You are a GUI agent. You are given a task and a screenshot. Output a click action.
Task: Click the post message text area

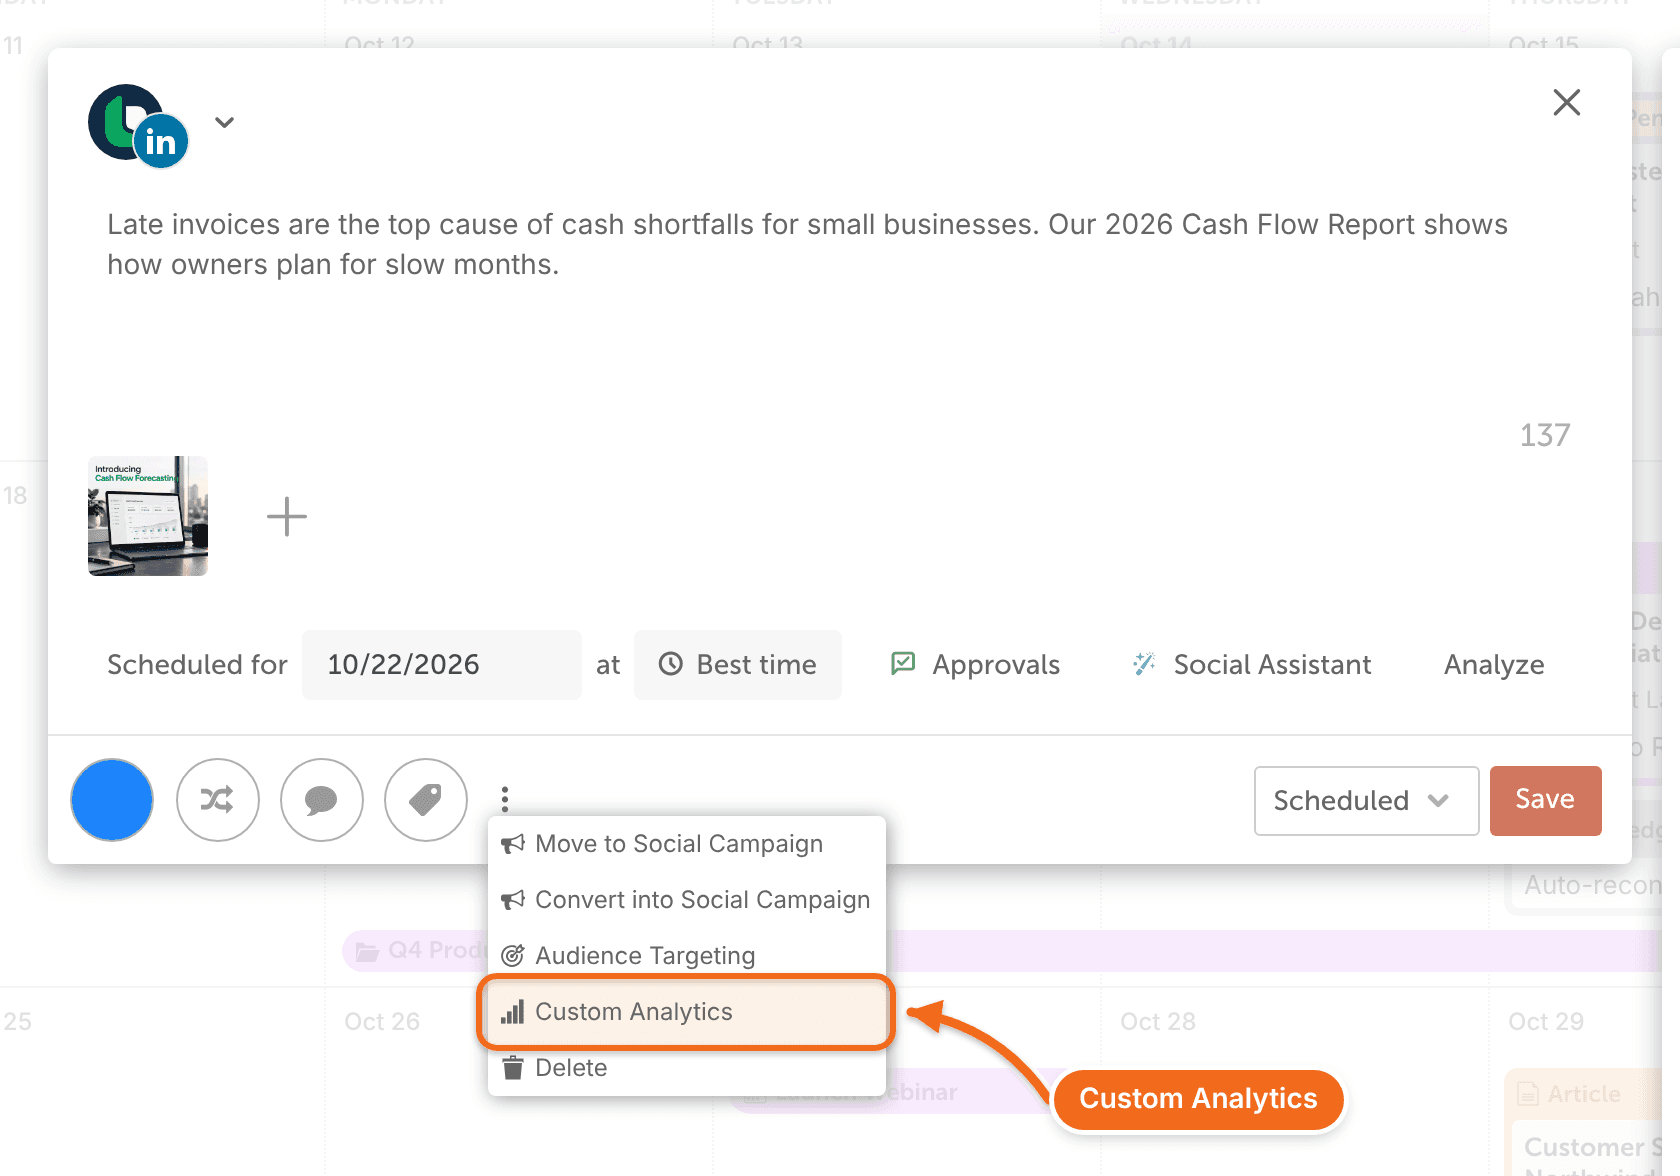(x=808, y=244)
